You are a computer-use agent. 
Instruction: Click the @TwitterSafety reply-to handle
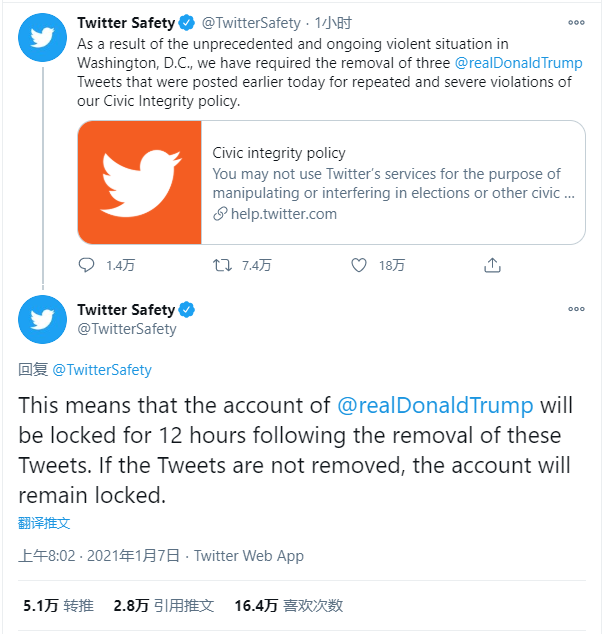102,370
